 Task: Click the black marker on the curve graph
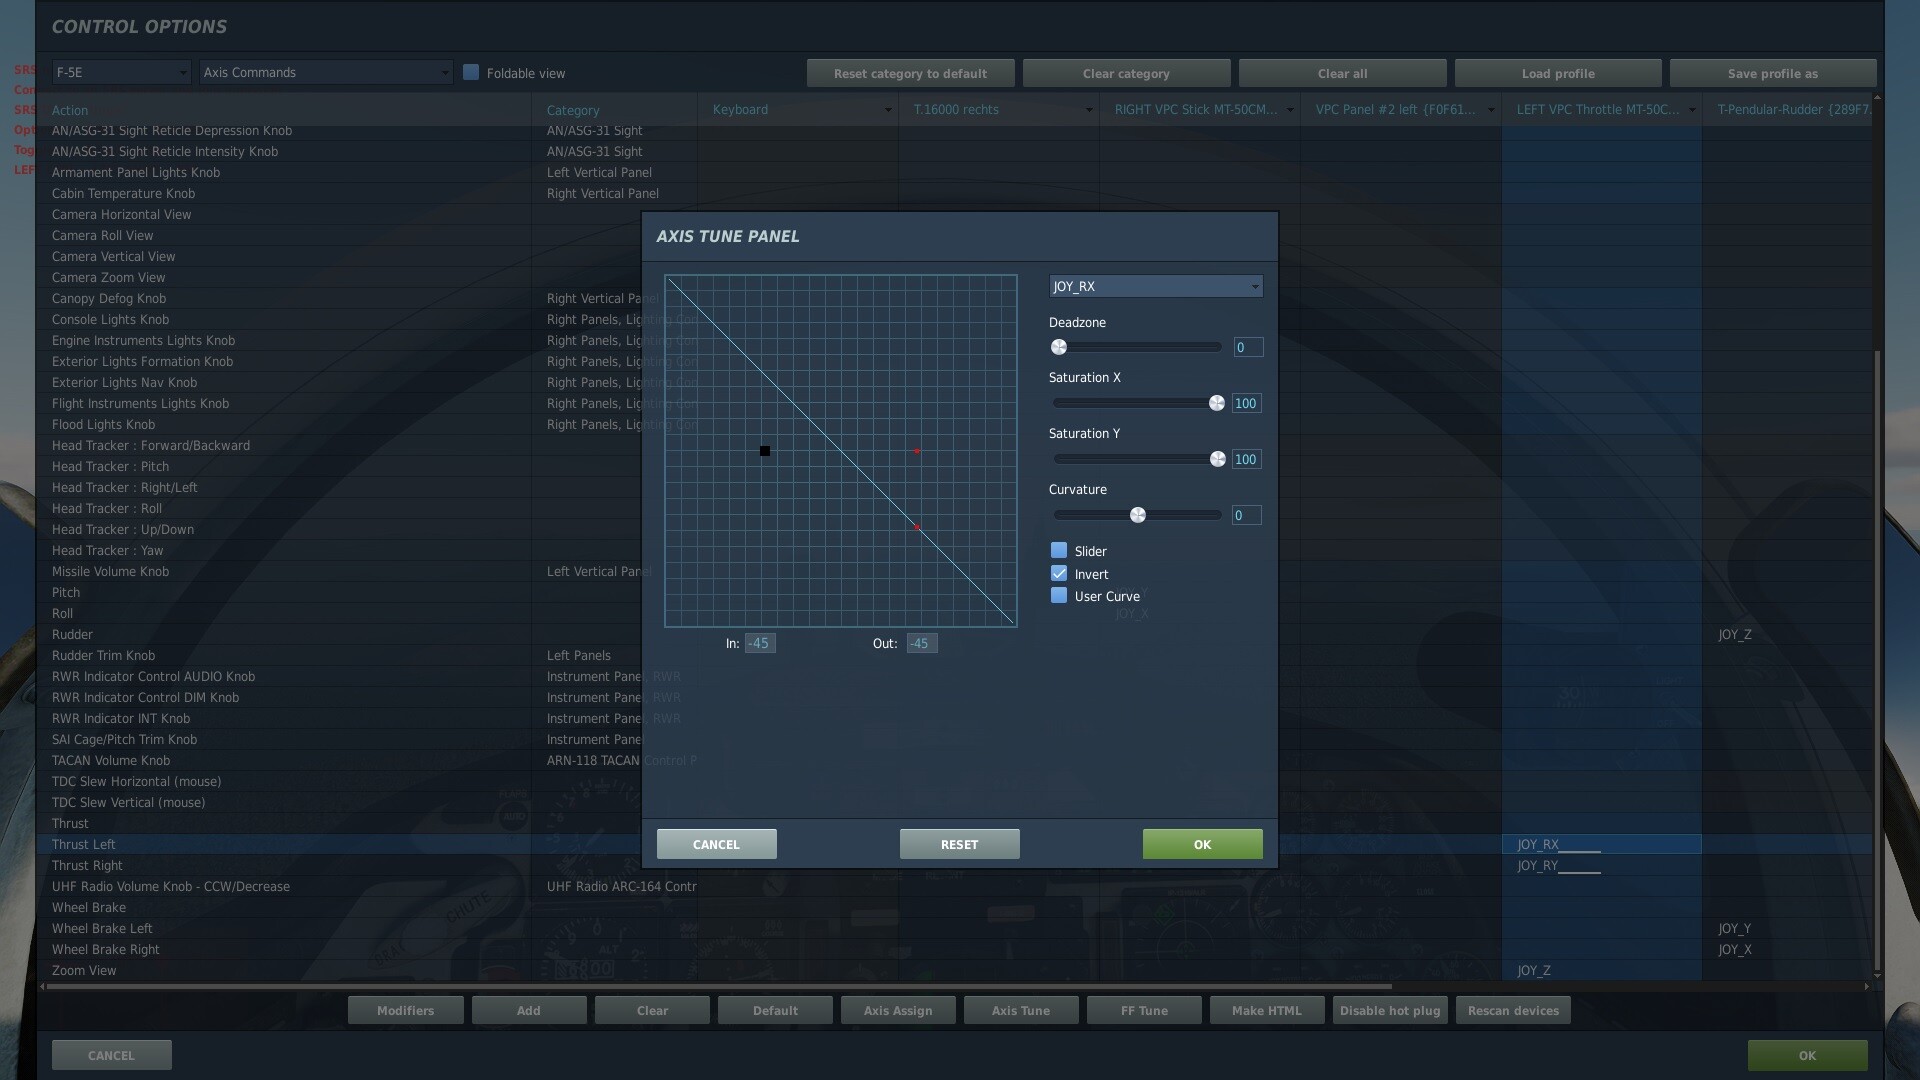765,451
